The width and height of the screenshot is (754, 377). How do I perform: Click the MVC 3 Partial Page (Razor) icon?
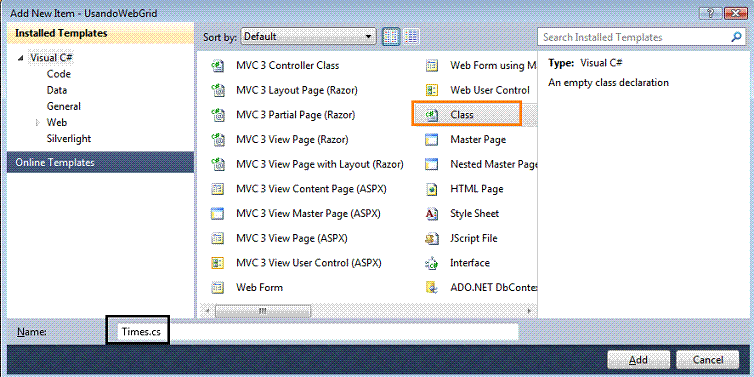(x=218, y=115)
